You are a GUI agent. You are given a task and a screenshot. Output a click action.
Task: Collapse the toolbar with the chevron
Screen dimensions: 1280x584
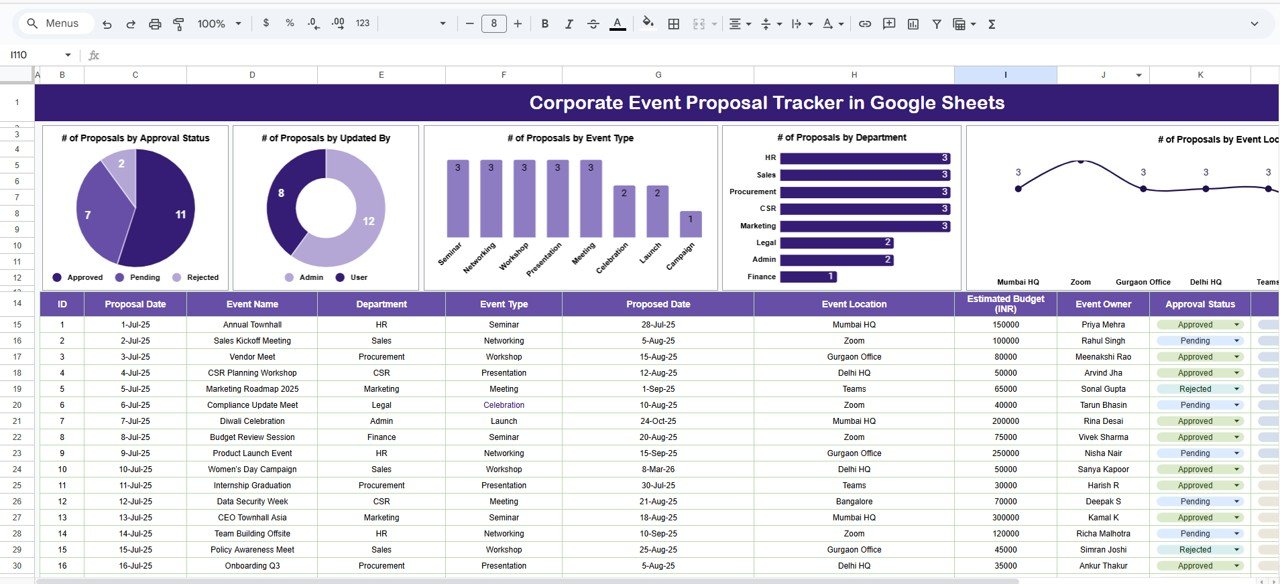1255,24
